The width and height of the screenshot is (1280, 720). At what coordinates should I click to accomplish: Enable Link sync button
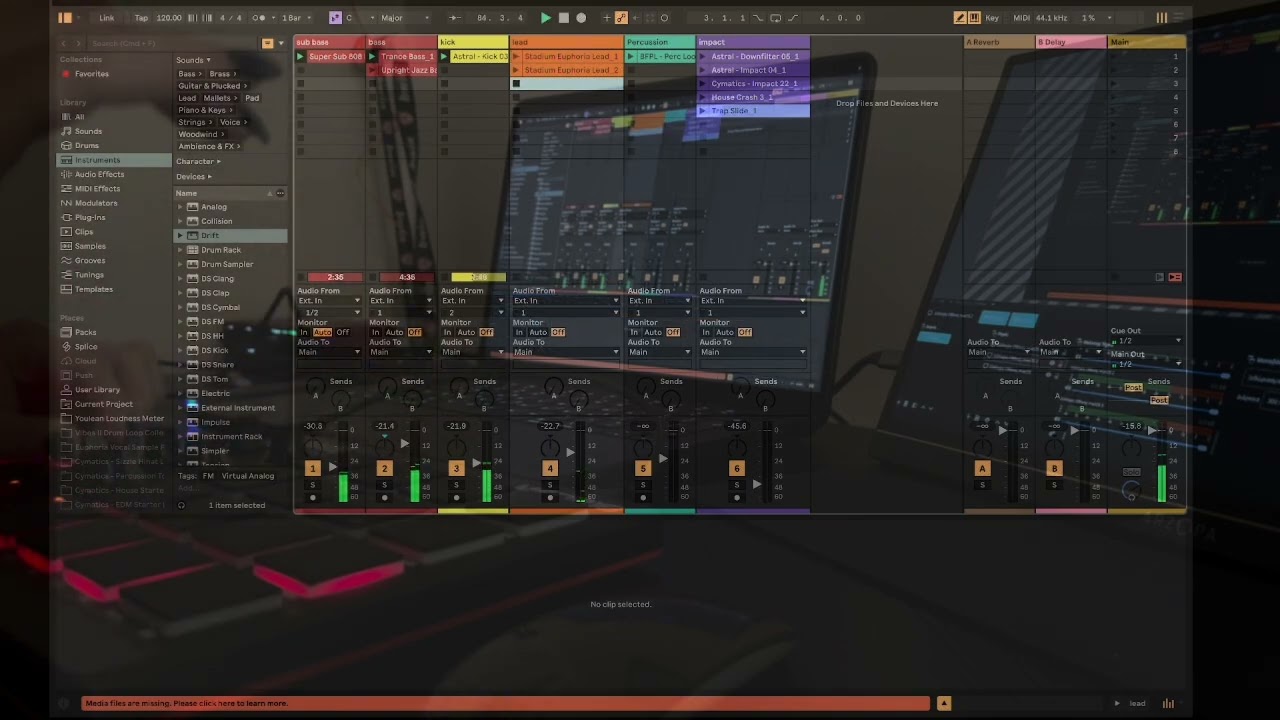tap(107, 18)
